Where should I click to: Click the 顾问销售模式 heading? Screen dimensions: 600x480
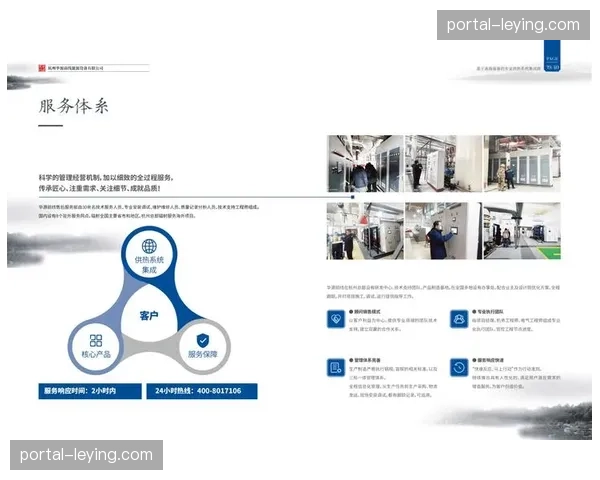point(365,312)
